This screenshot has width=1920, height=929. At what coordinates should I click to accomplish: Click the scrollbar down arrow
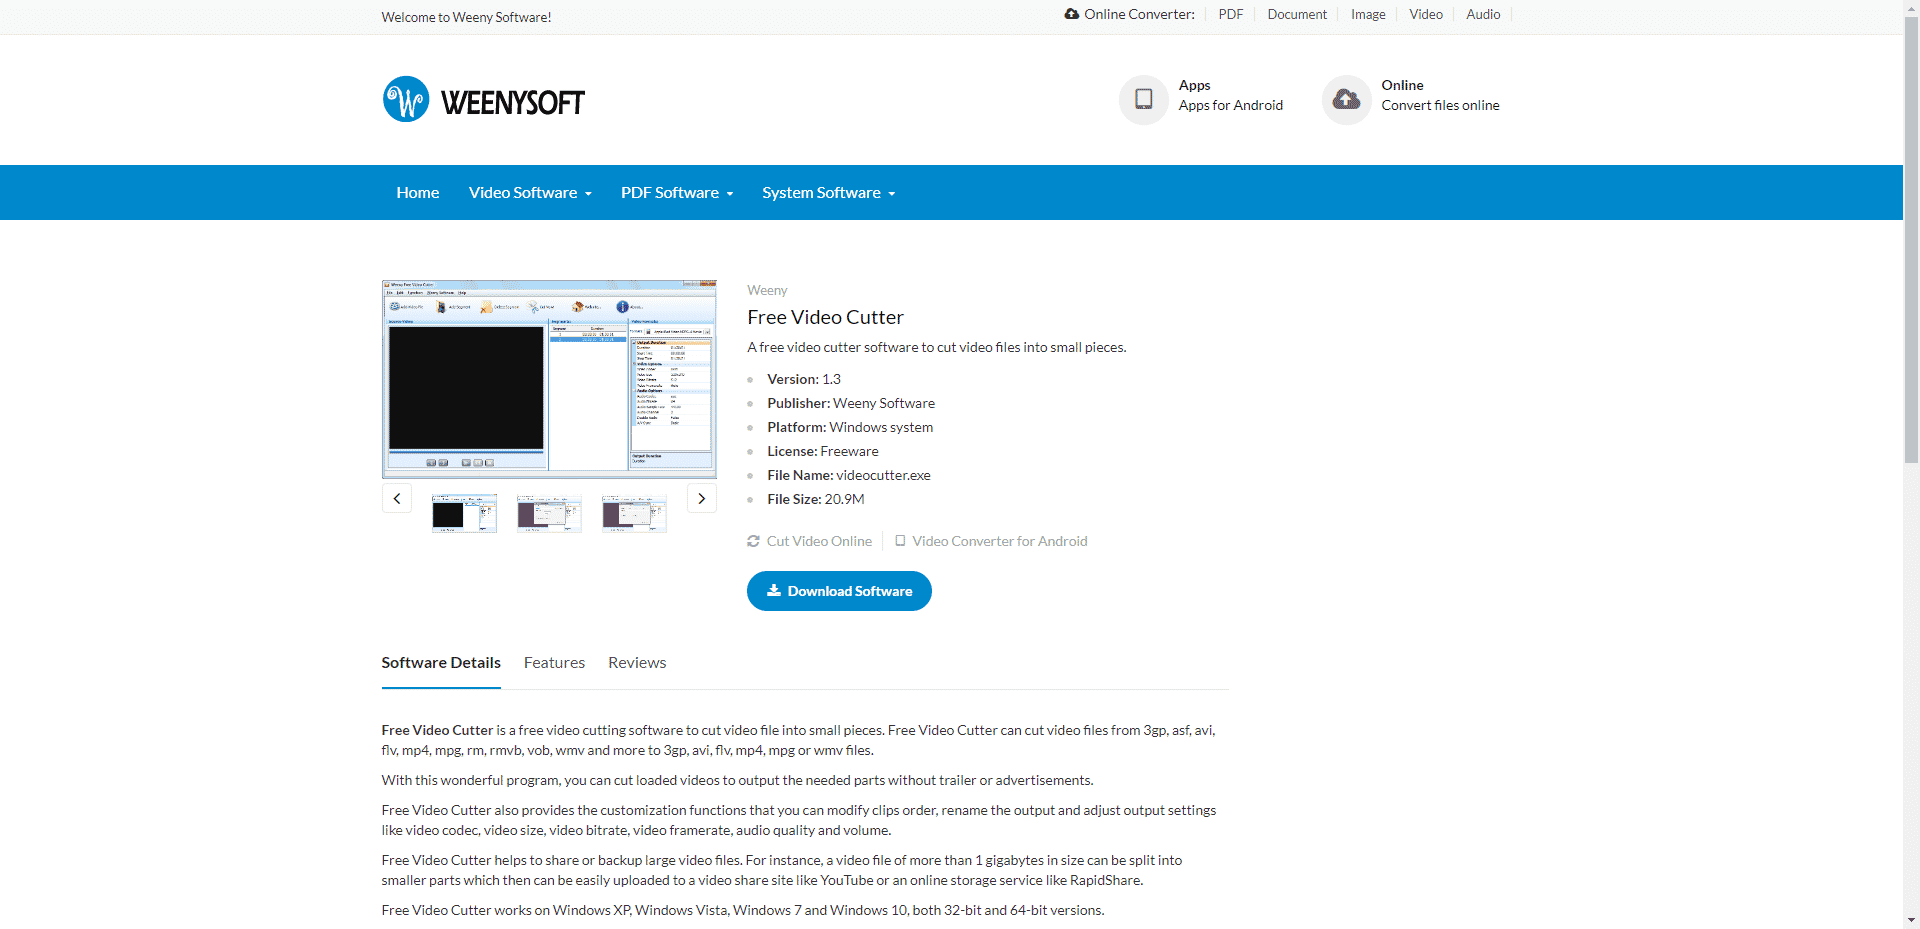[x=1911, y=920]
